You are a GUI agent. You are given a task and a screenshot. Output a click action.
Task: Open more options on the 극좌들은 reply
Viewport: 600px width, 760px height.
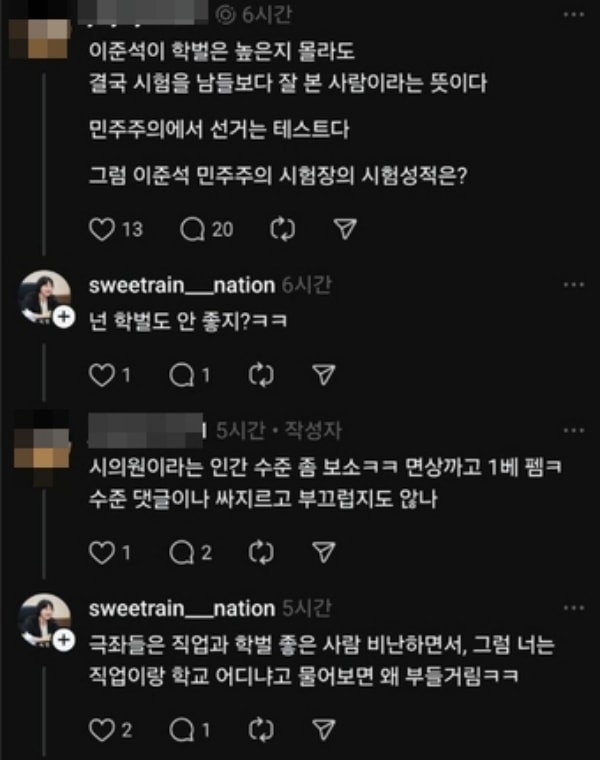coord(574,608)
